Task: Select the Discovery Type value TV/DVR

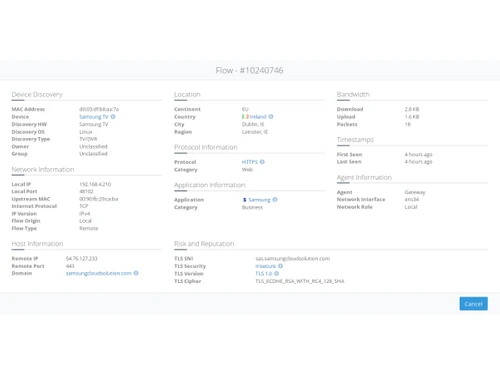Action: (88, 139)
